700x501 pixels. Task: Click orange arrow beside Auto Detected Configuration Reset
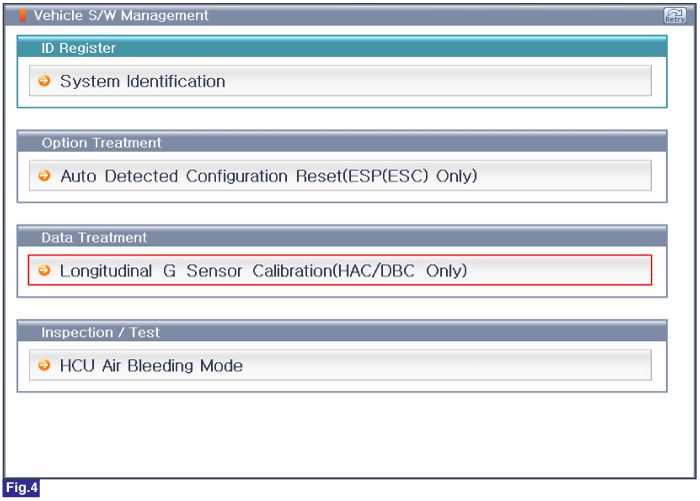click(x=44, y=175)
